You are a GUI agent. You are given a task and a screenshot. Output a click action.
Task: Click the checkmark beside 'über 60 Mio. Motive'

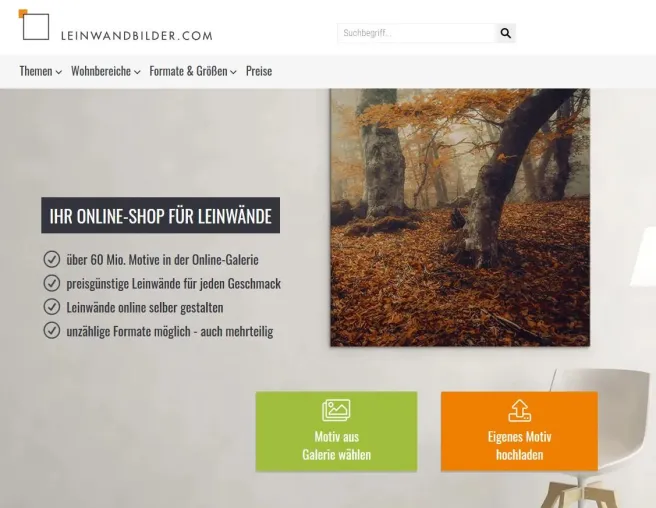(x=52, y=259)
